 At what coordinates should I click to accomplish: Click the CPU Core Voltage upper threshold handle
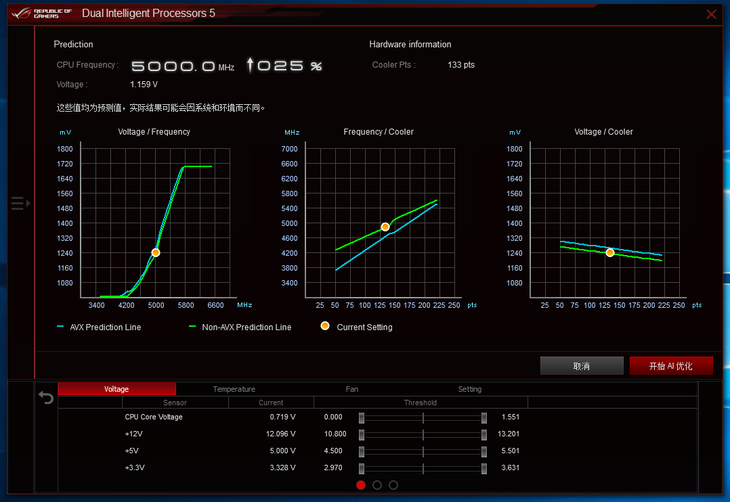pyautogui.click(x=484, y=418)
